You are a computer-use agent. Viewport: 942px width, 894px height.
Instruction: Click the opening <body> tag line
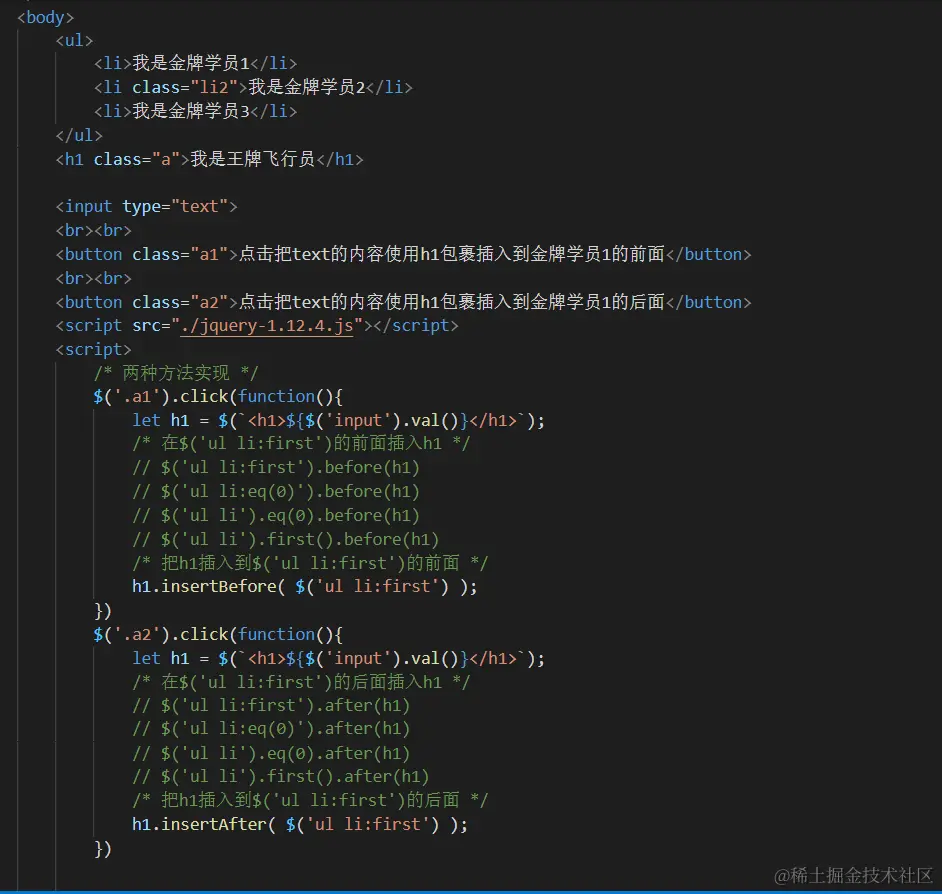point(45,17)
